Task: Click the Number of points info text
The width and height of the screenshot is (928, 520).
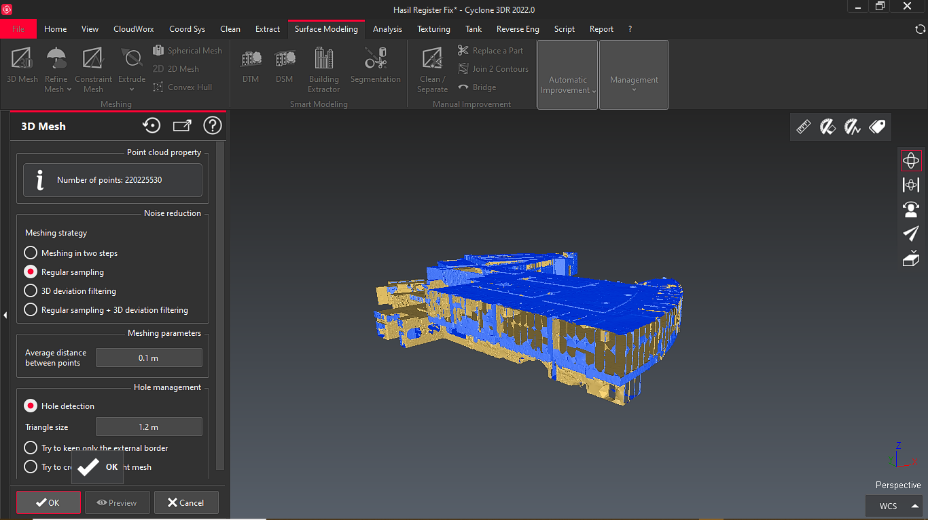Action: (x=109, y=180)
